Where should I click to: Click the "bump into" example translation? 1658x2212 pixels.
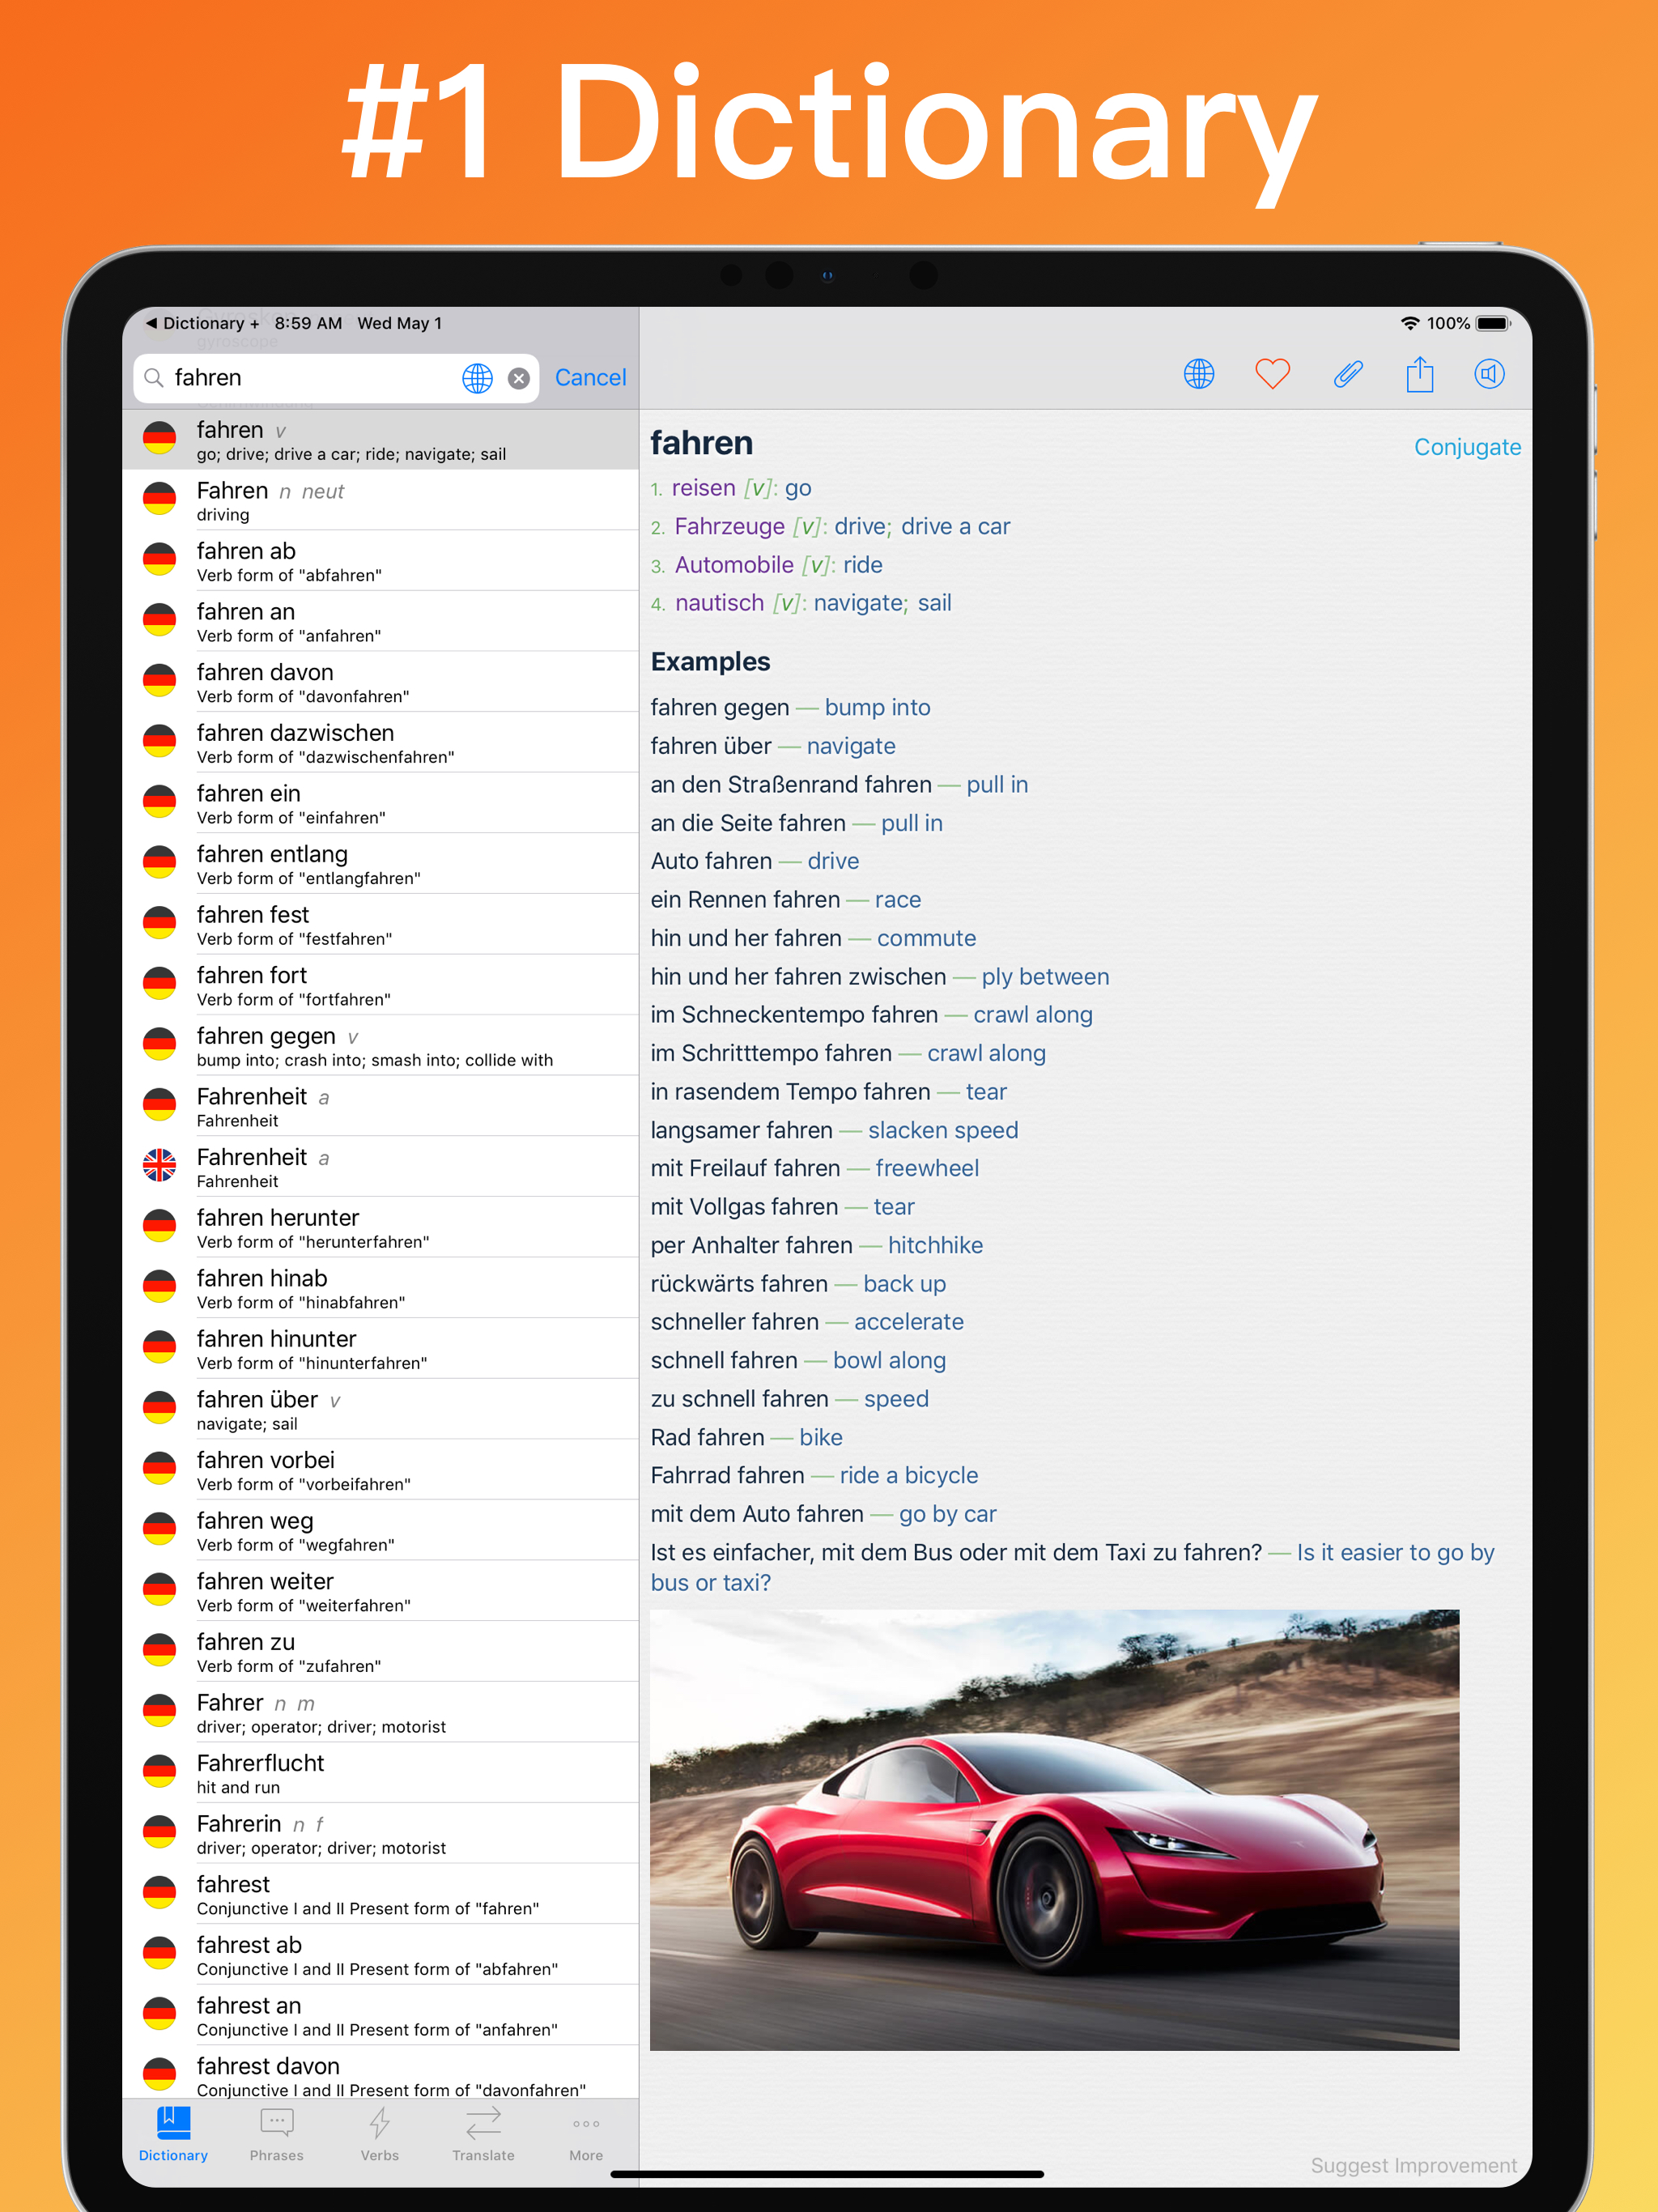tap(877, 708)
